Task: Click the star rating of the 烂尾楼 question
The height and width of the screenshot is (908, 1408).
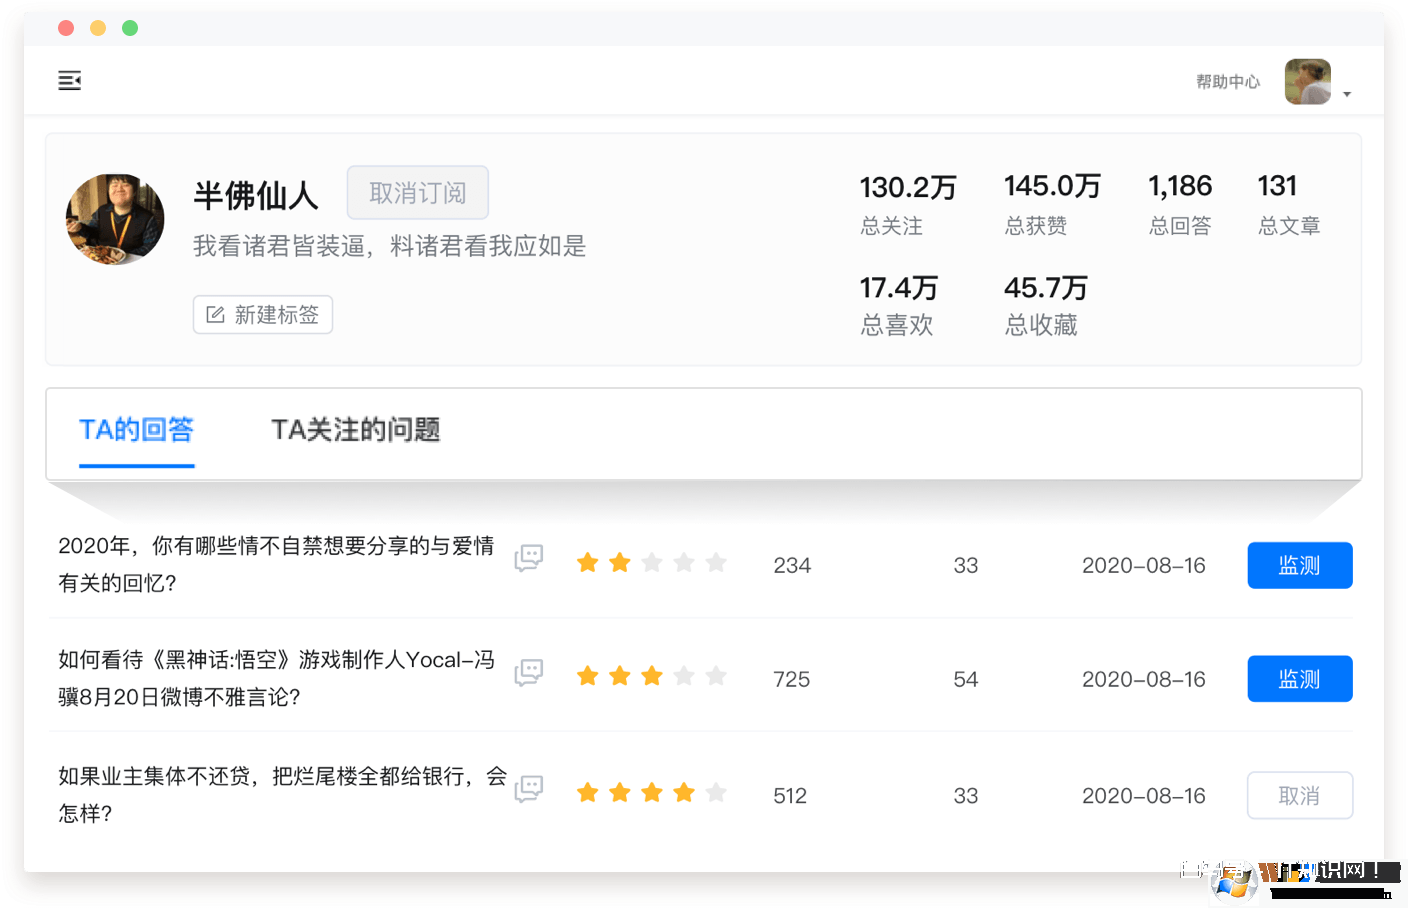Action: [x=651, y=794]
